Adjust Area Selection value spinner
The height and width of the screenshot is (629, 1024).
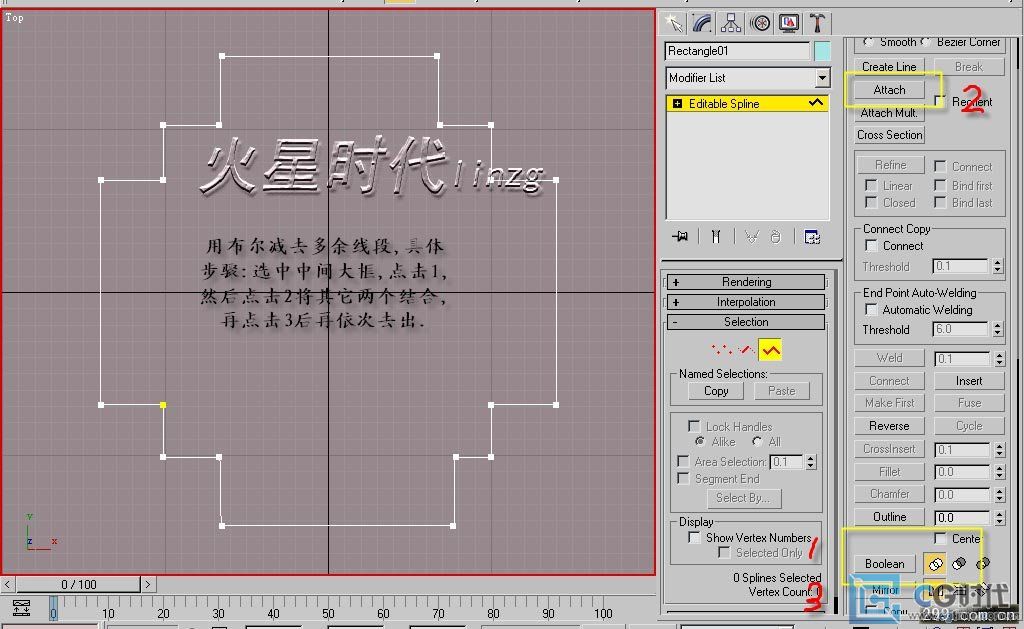[810, 462]
